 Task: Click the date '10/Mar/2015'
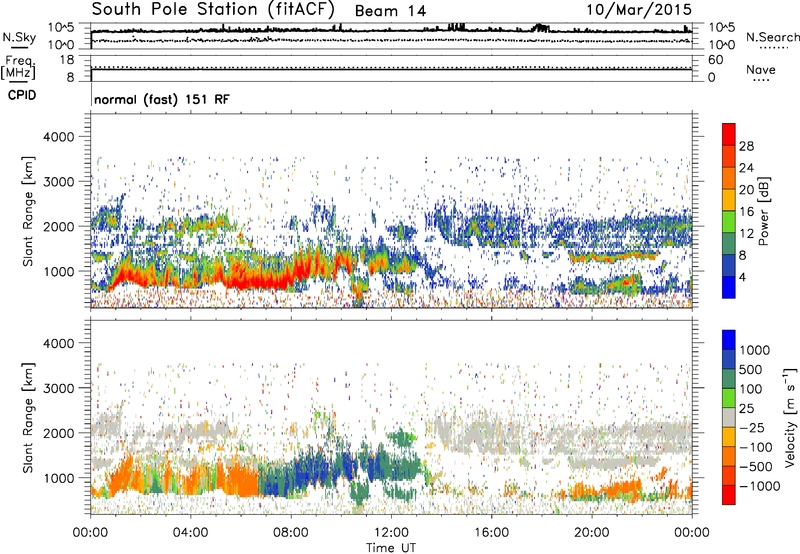pos(639,10)
